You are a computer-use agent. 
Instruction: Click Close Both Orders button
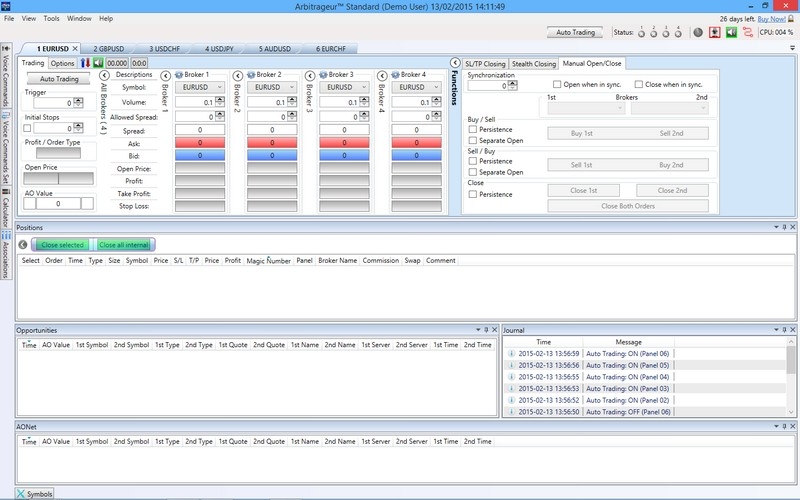628,206
